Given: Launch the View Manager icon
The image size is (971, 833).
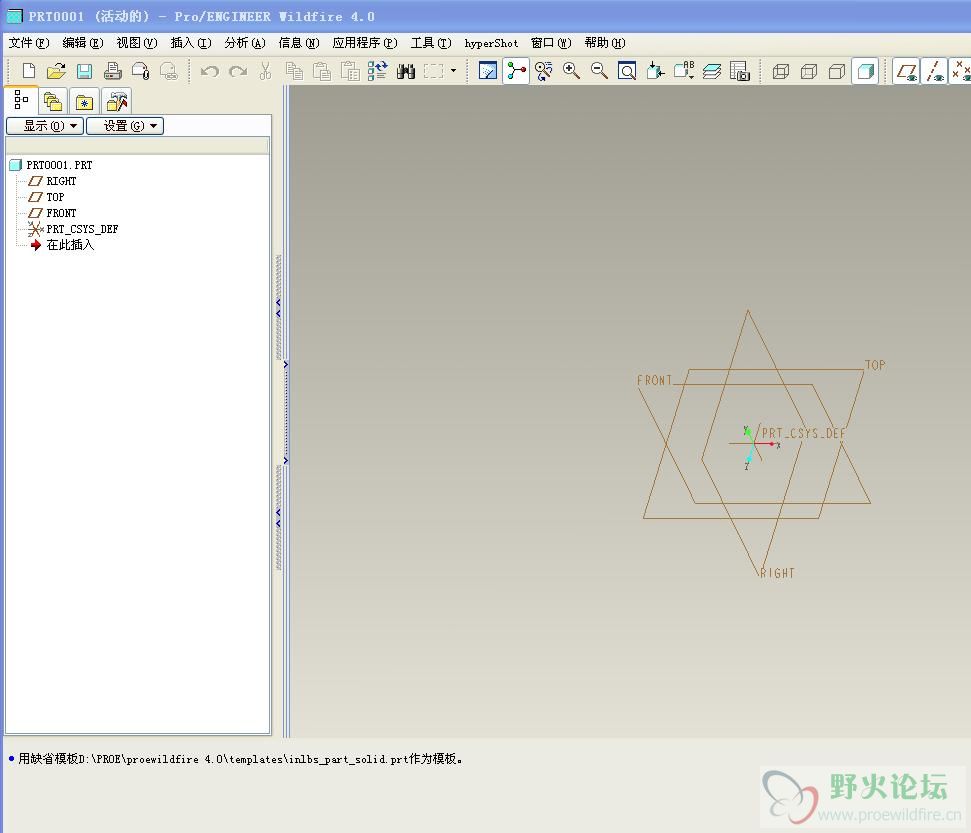Looking at the screenshot, I should 740,71.
